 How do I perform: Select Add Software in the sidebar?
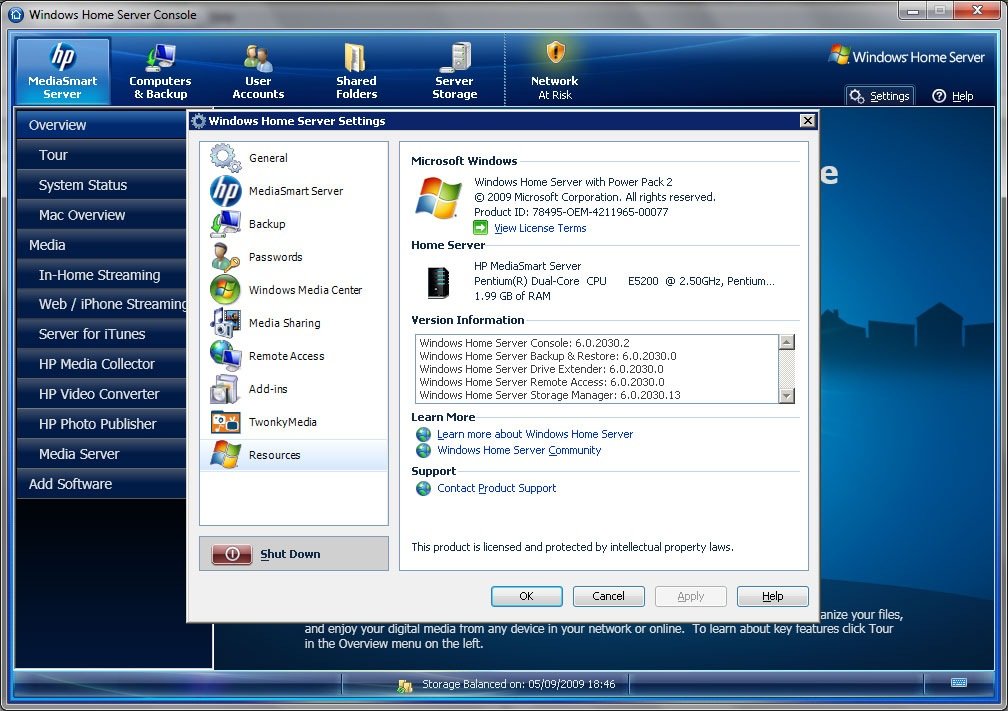[x=102, y=484]
